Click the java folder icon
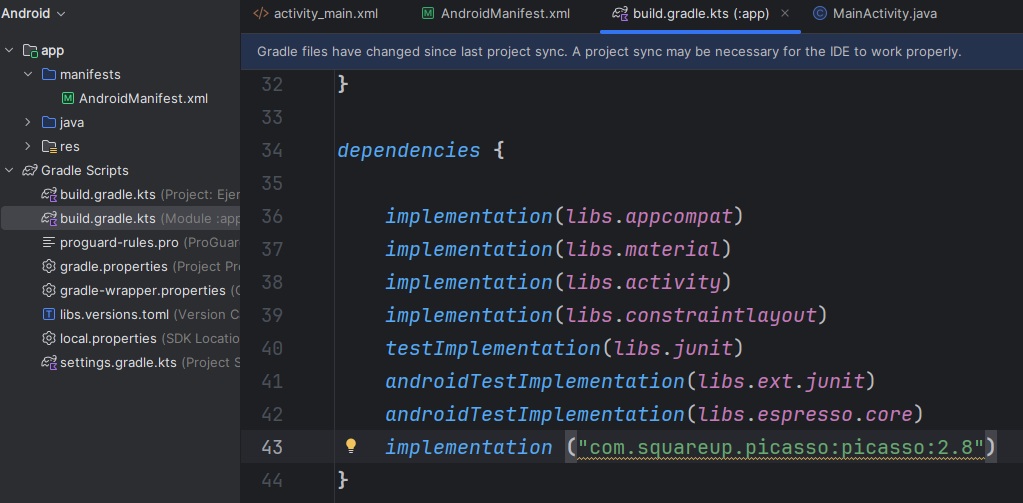 [49, 122]
